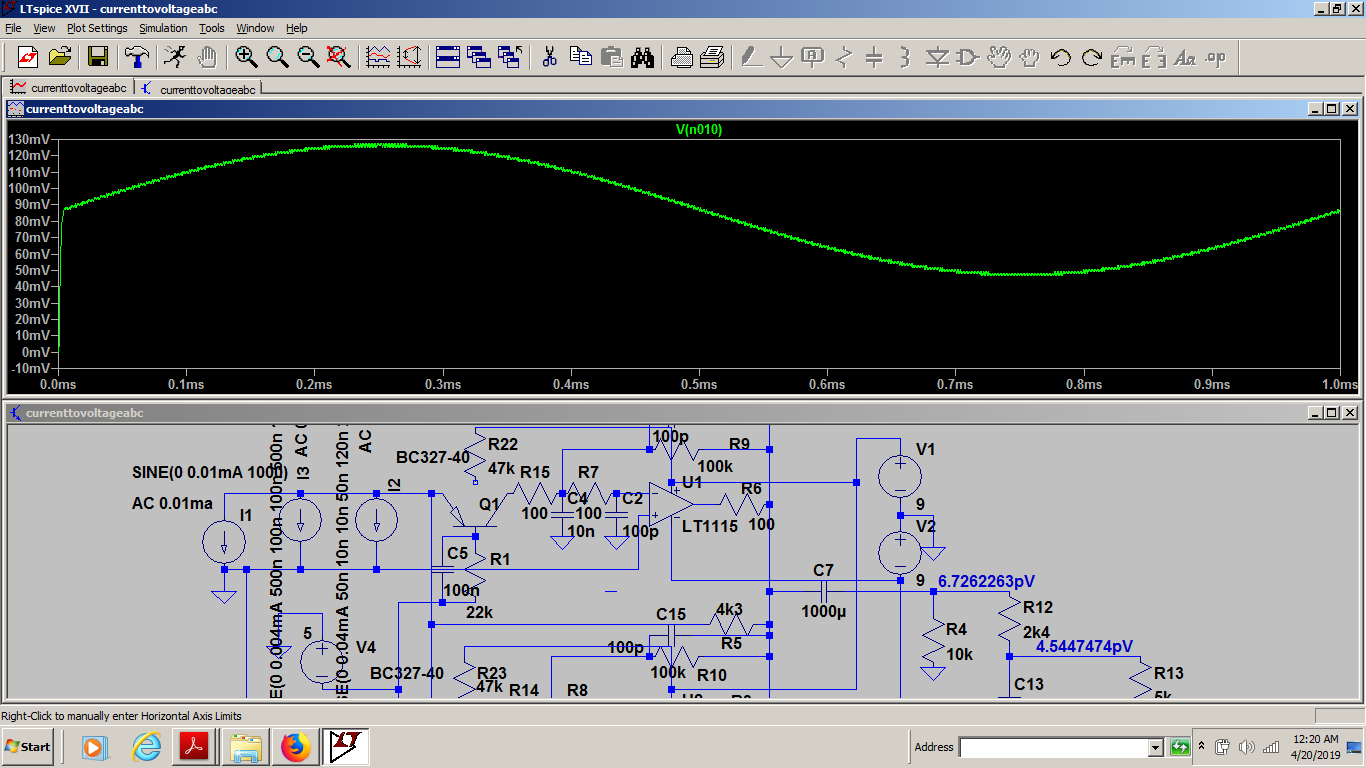Click the New Schematic toolbar icon
The height and width of the screenshot is (768, 1366).
[27, 57]
